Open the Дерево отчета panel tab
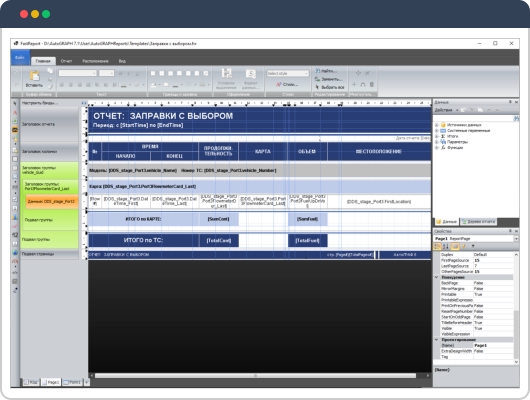 479,222
